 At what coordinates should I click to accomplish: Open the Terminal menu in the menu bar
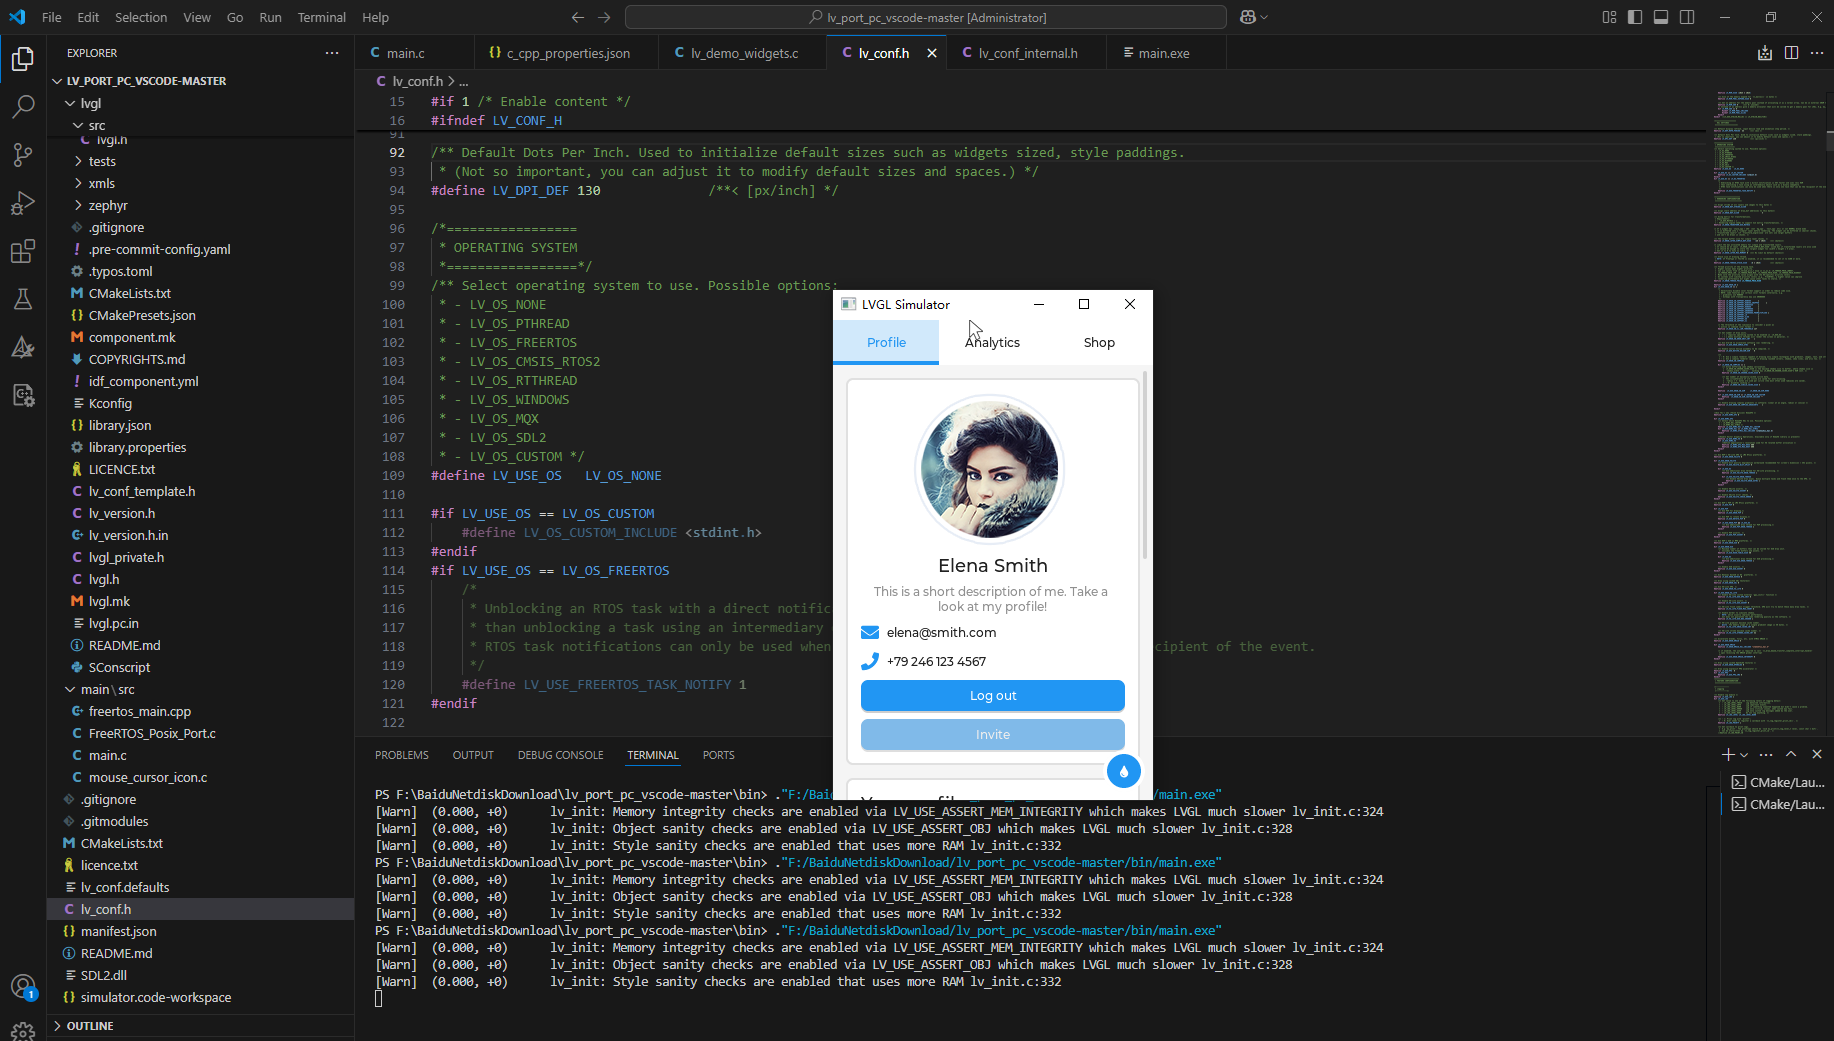[321, 17]
